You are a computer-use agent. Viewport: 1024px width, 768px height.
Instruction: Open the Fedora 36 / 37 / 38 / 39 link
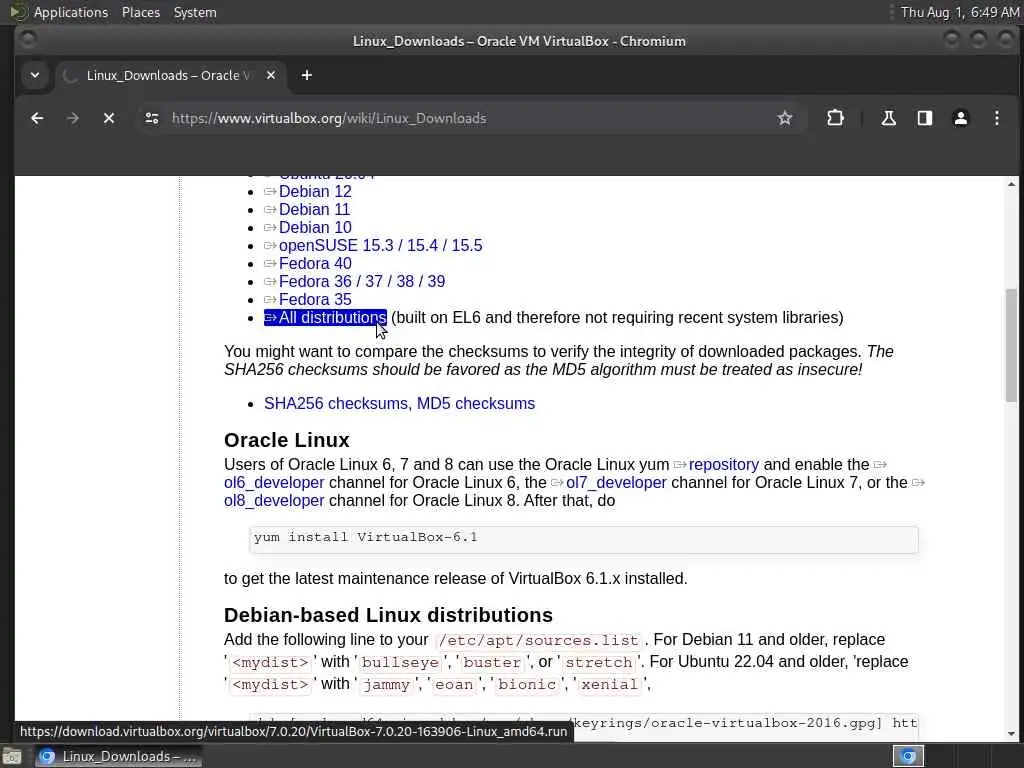pyautogui.click(x=362, y=281)
